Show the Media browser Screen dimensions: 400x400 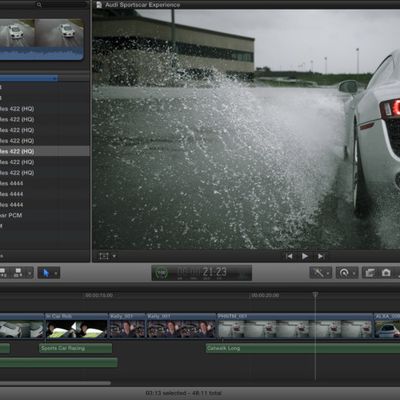[369, 273]
